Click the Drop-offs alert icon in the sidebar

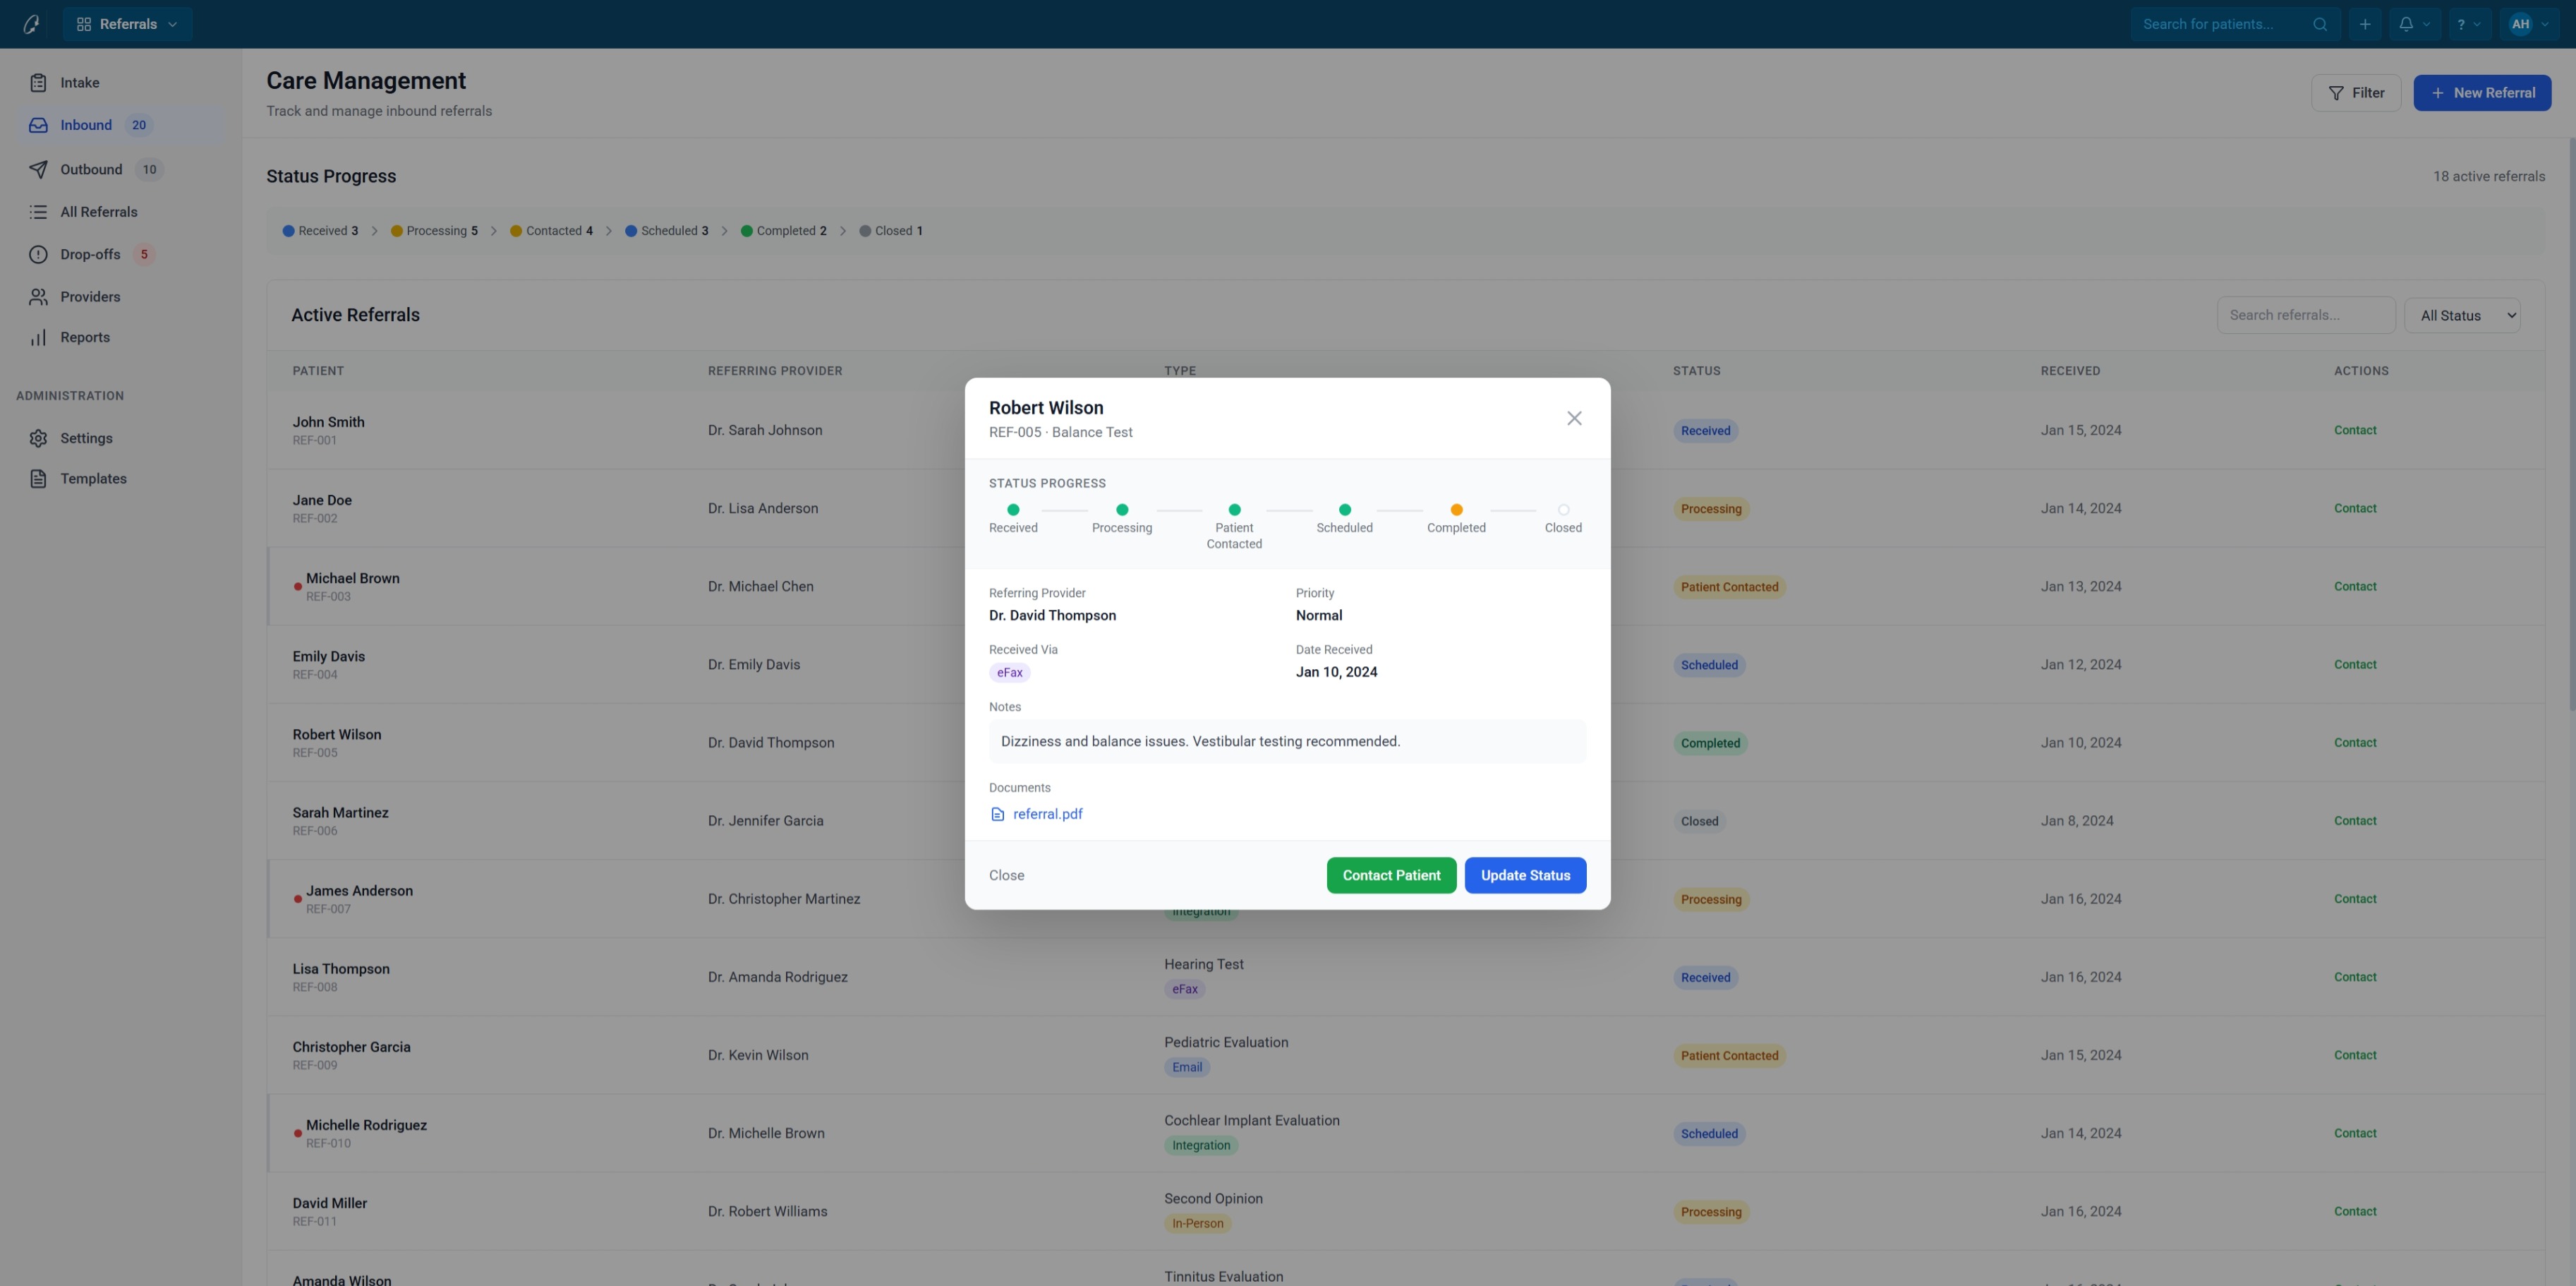38,254
